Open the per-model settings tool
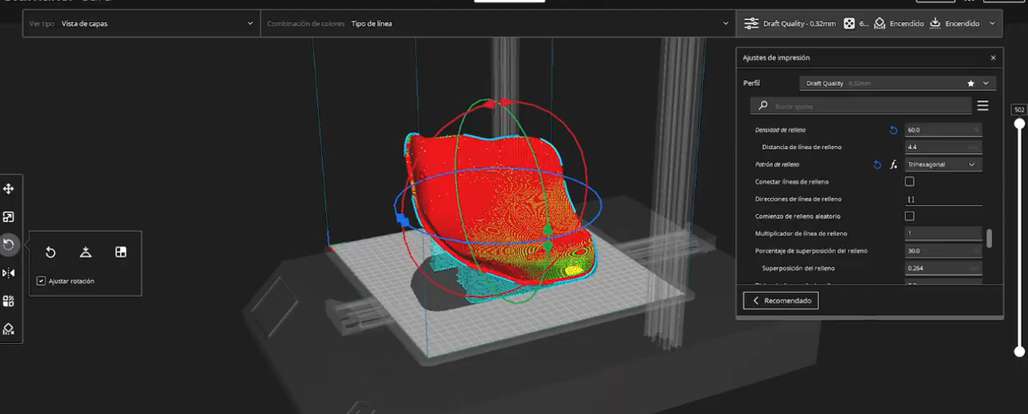The width and height of the screenshot is (1028, 414). 9,301
